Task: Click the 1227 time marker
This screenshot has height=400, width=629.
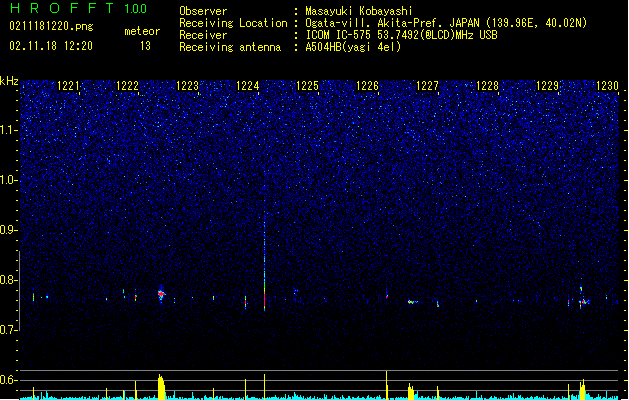Action: pyautogui.click(x=427, y=86)
